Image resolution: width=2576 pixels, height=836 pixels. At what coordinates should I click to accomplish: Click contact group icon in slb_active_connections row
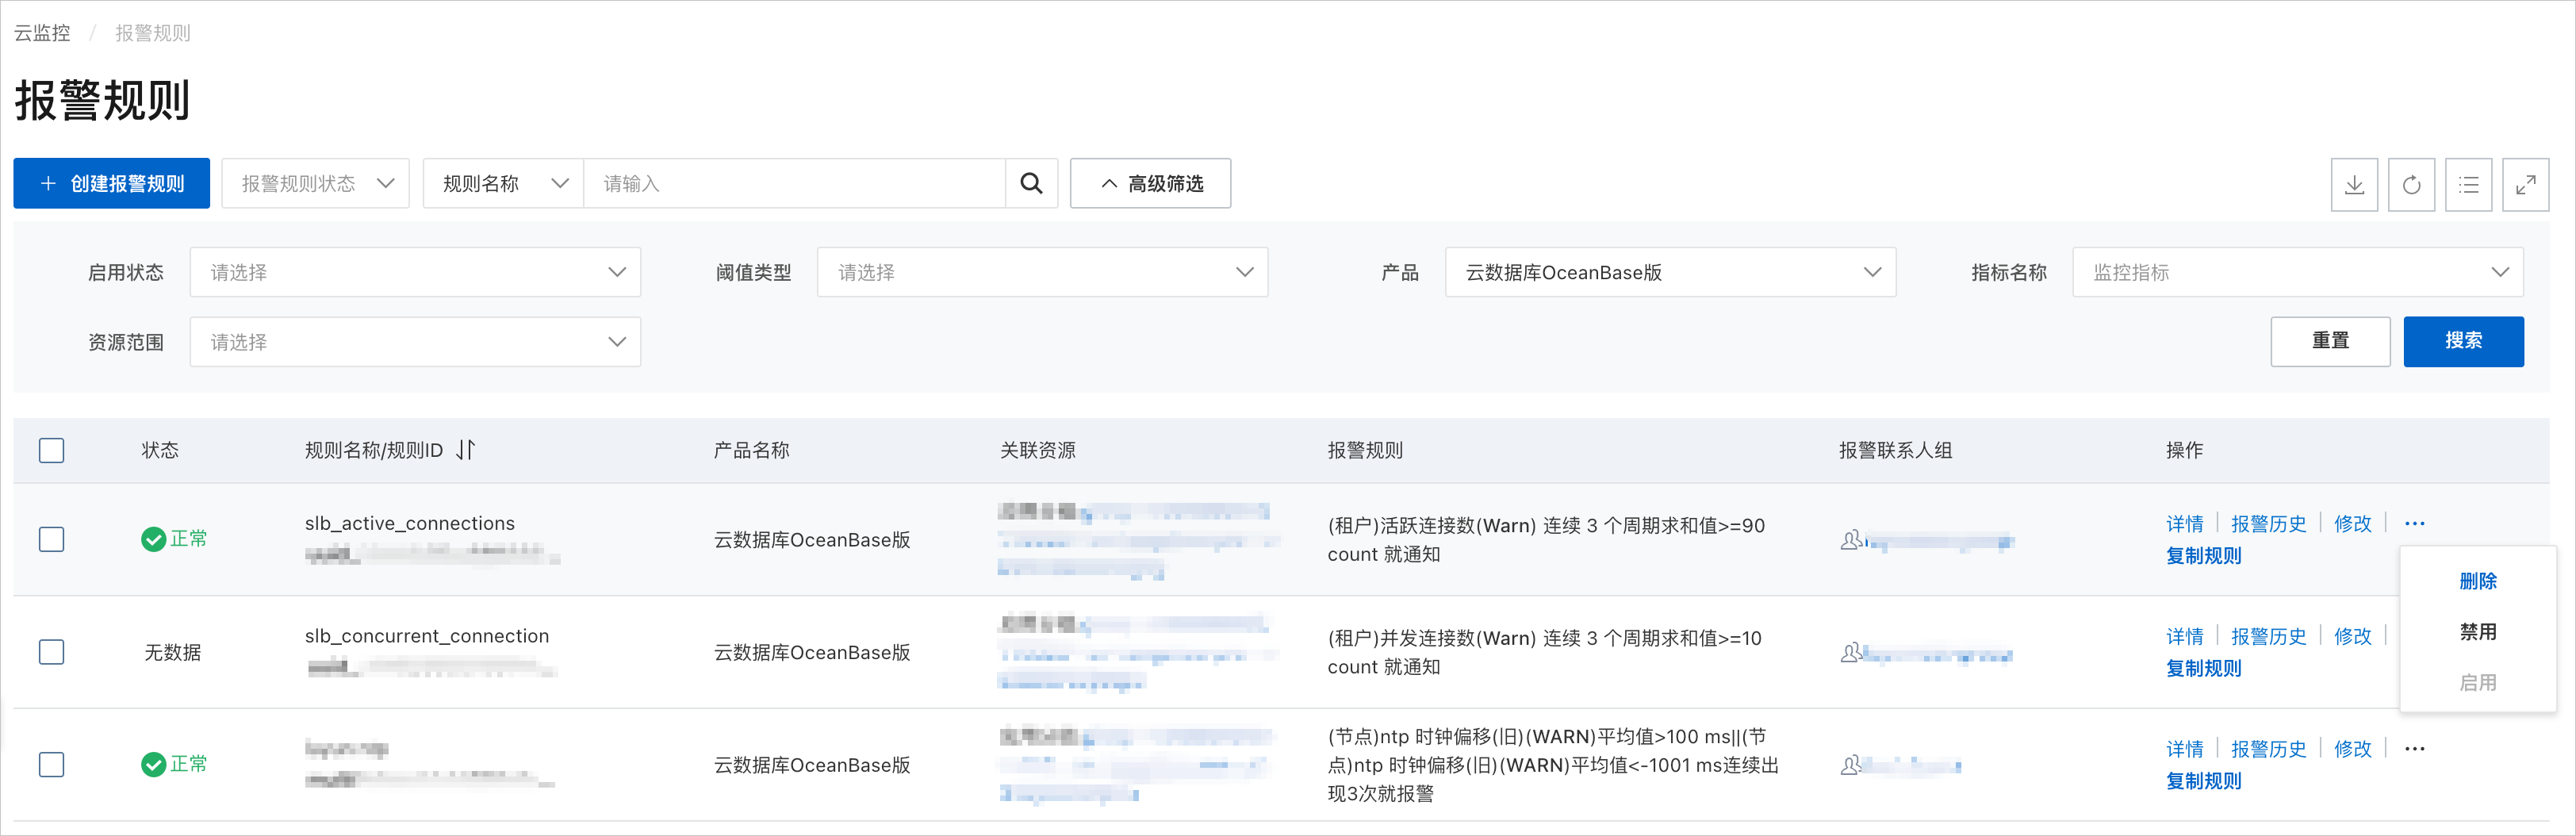(x=1851, y=540)
